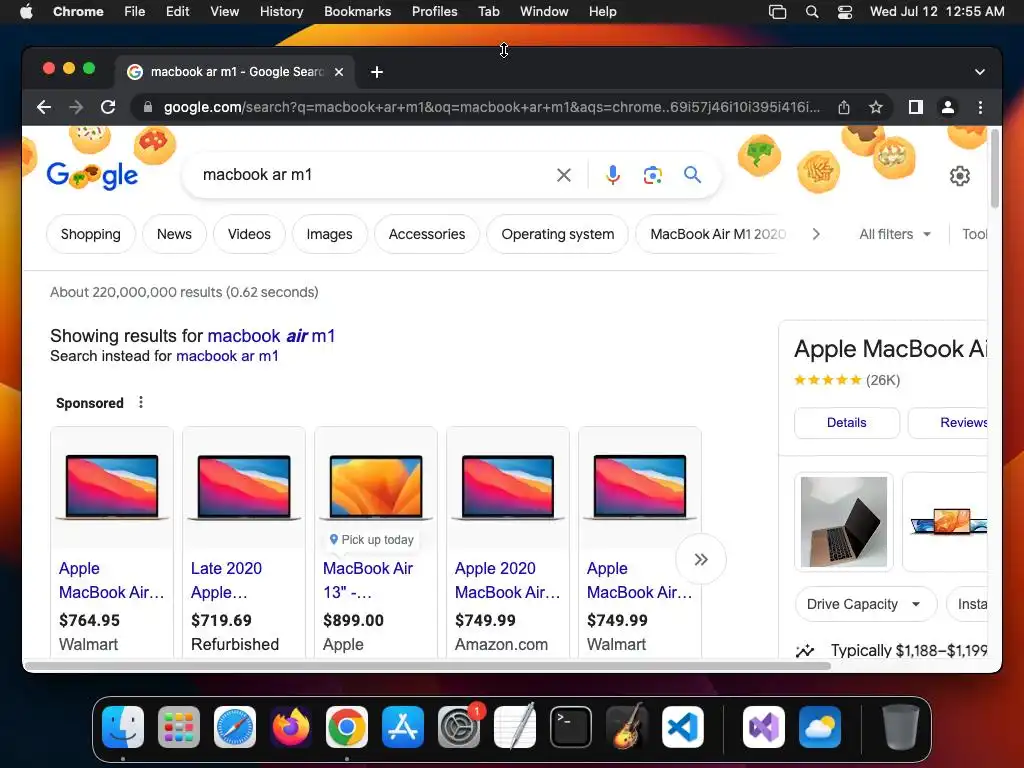Open a new tab with plus button
This screenshot has height=768, width=1024.
point(377,72)
